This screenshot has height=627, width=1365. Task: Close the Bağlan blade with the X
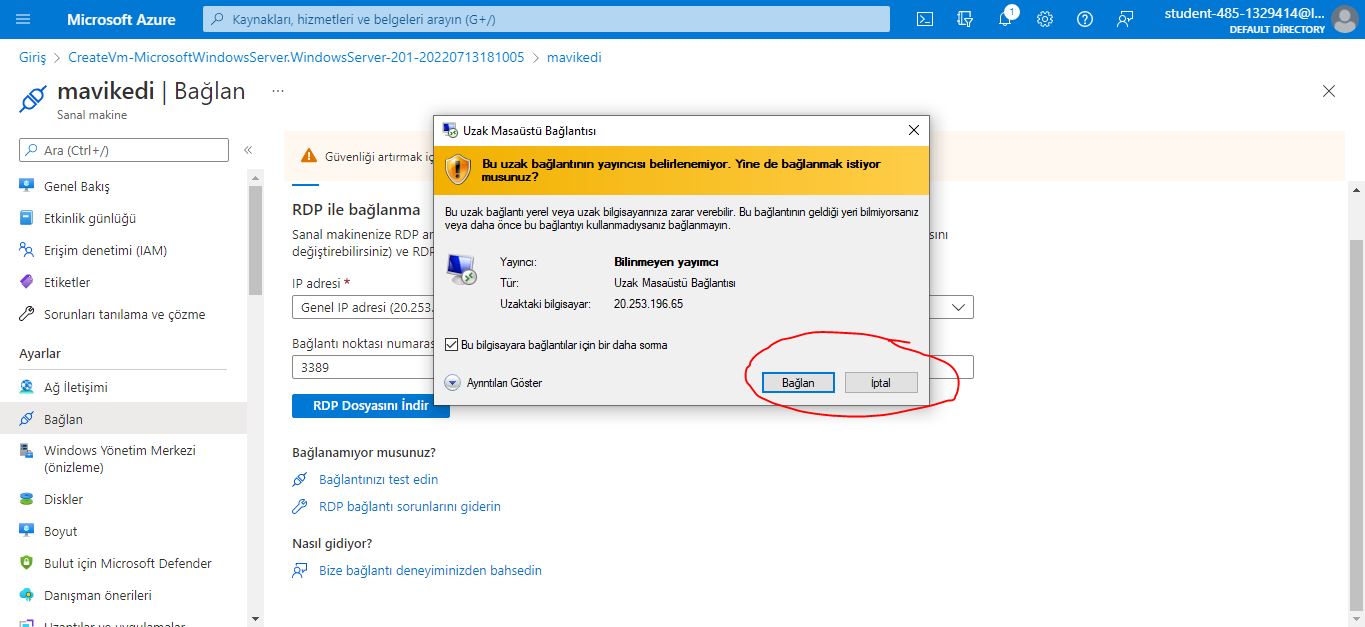pyautogui.click(x=1329, y=91)
